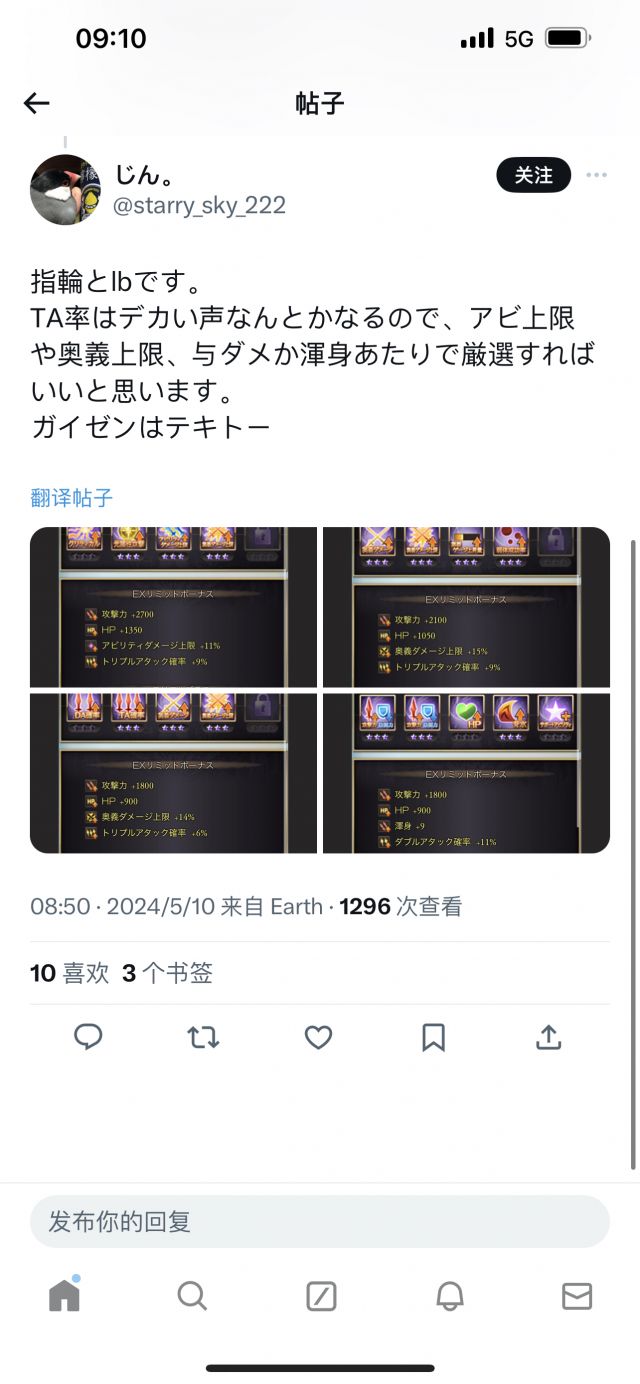Like the post with heart icon
Screen dimensions: 640x1384
coord(318,1038)
